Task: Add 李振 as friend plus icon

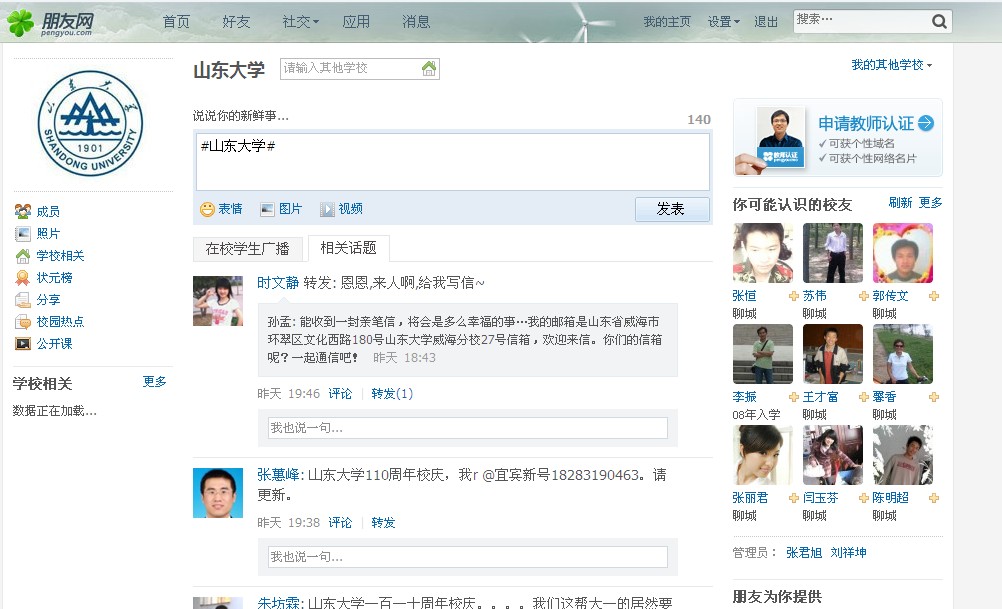Action: (794, 397)
